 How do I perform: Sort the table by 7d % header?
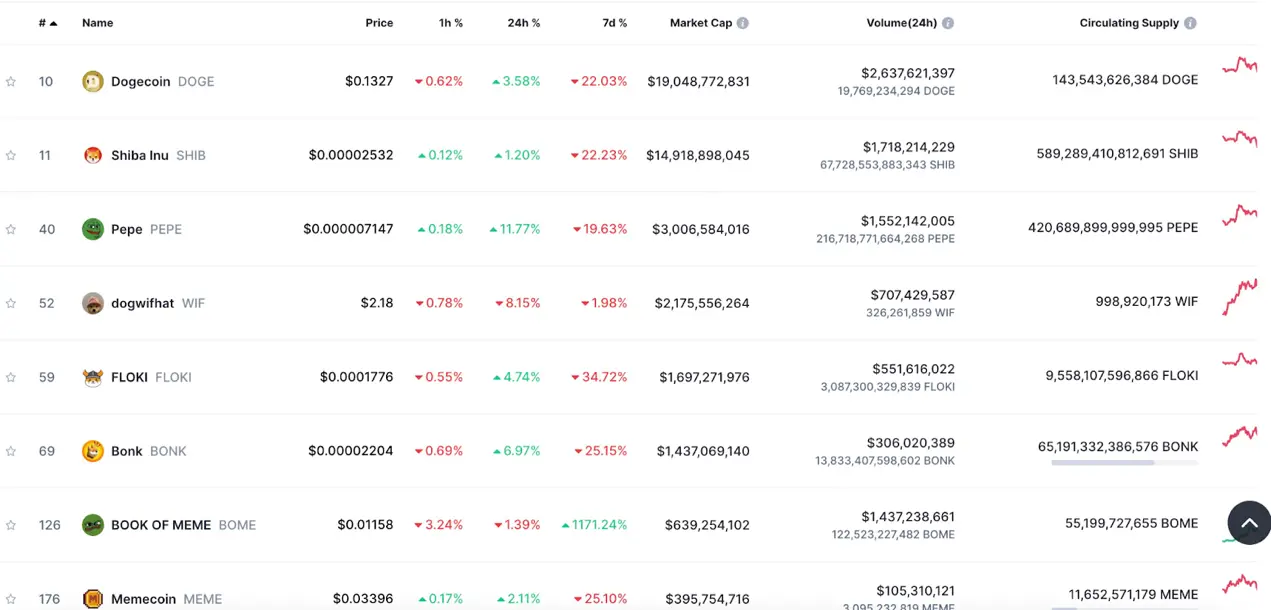614,23
